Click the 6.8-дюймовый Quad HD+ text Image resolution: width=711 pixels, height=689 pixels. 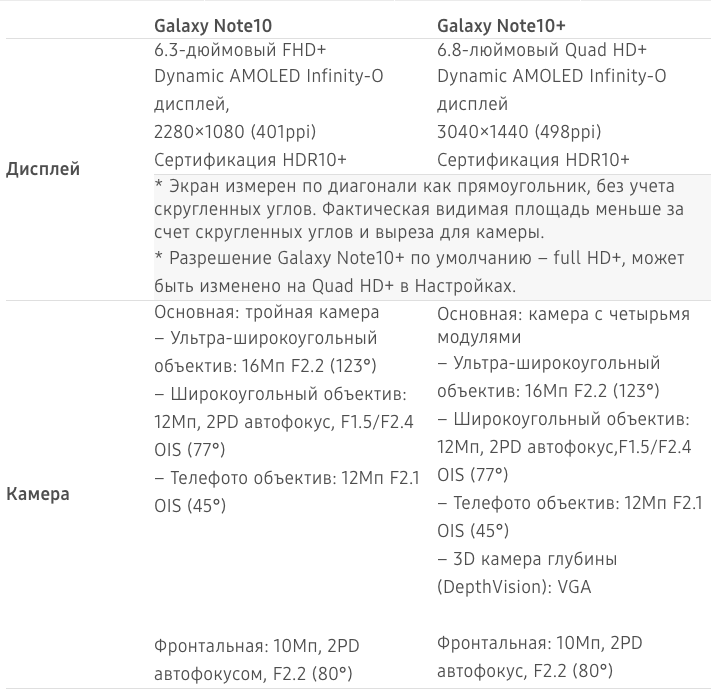tap(541, 50)
